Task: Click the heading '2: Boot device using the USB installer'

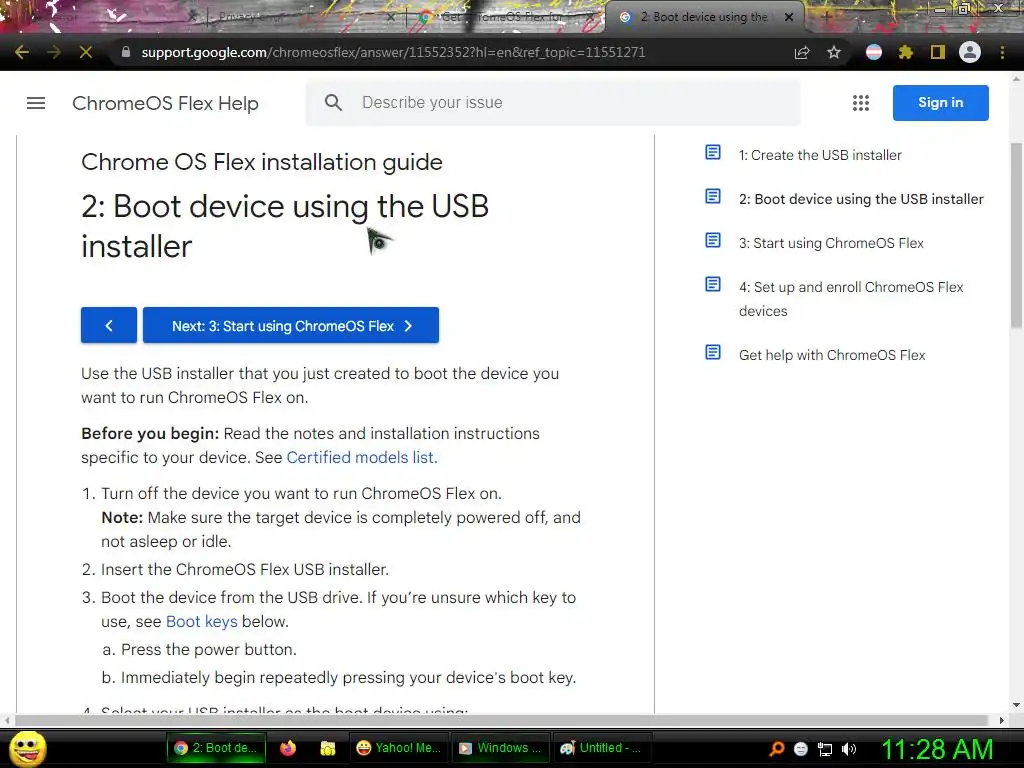Action: tap(285, 226)
